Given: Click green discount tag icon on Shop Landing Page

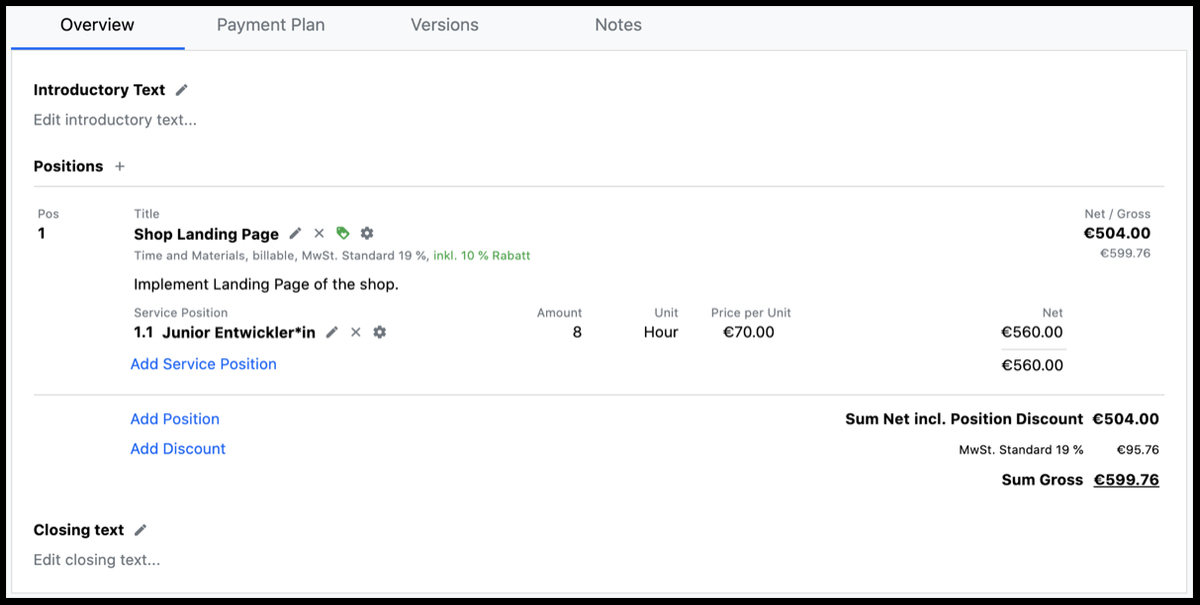Looking at the screenshot, I should (343, 233).
